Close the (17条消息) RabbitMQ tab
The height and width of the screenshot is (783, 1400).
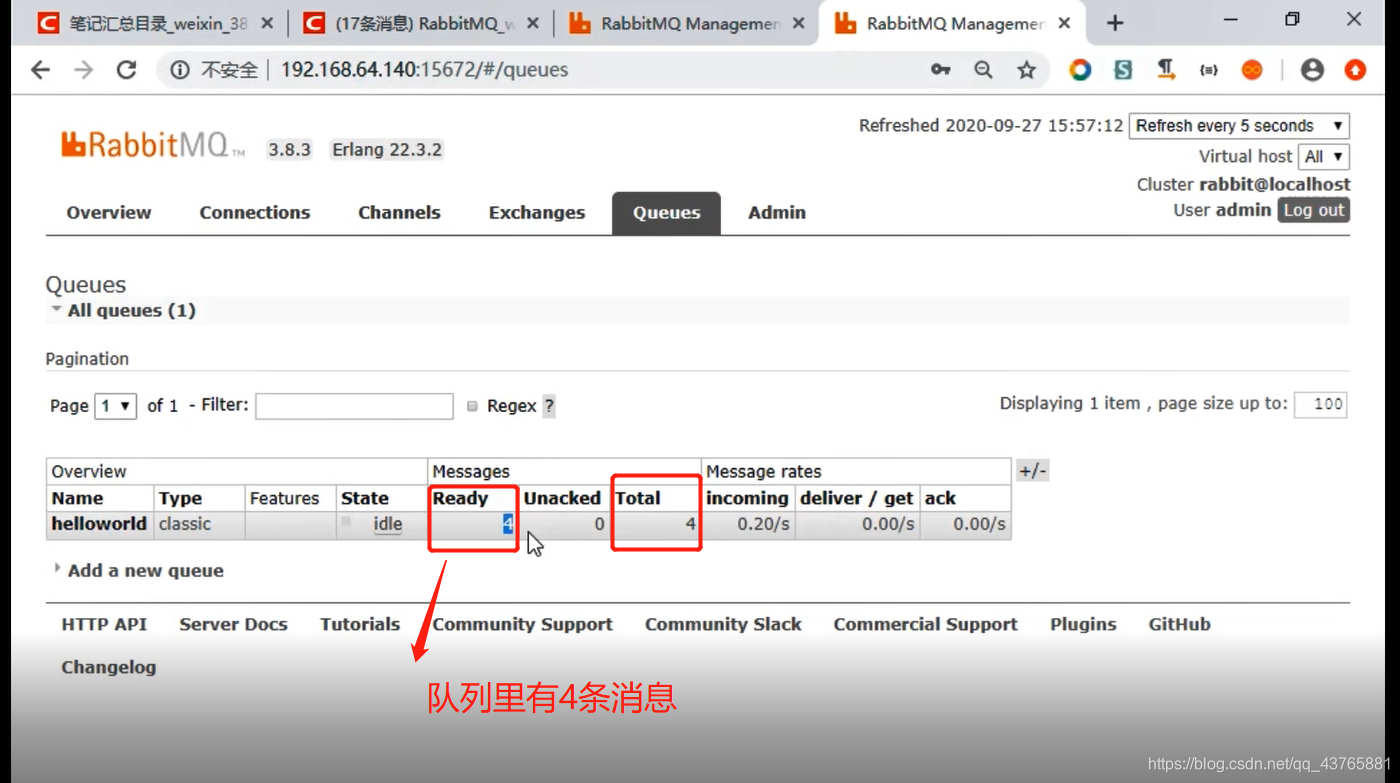[533, 23]
